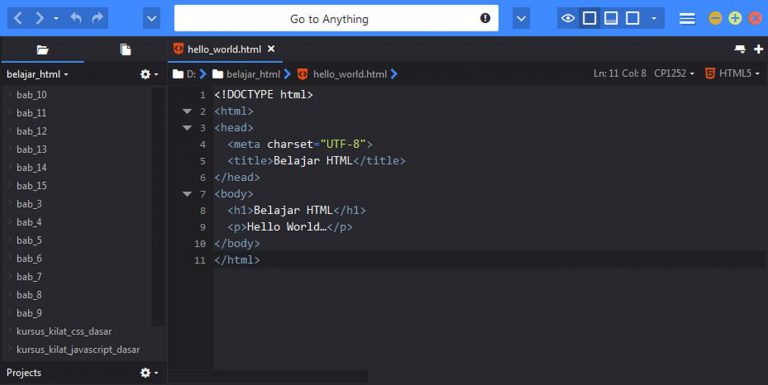This screenshot has height=385, width=768.
Task: Open the bab_3 folder
Action: click(29, 204)
